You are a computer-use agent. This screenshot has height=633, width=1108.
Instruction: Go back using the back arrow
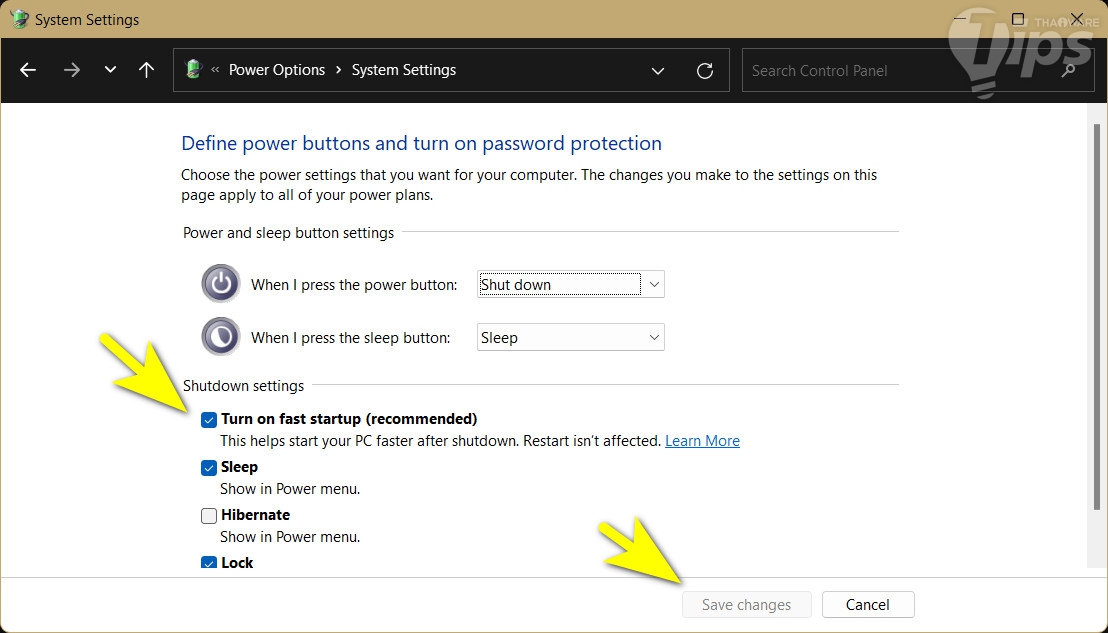tap(28, 70)
